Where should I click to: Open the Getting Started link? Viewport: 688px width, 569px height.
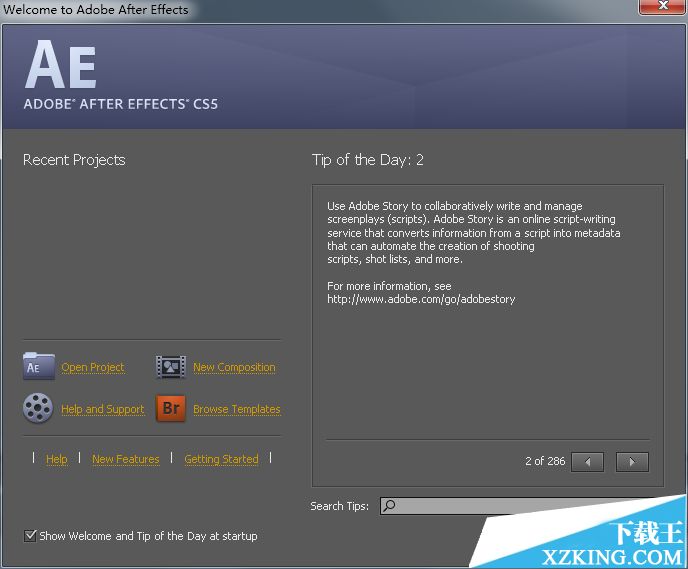(221, 459)
